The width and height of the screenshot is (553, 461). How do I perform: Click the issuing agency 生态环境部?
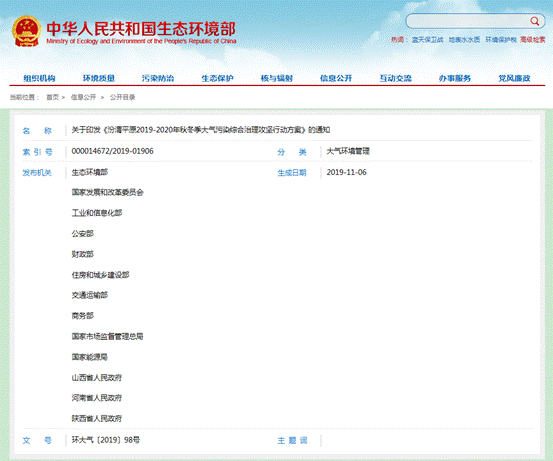[90, 172]
